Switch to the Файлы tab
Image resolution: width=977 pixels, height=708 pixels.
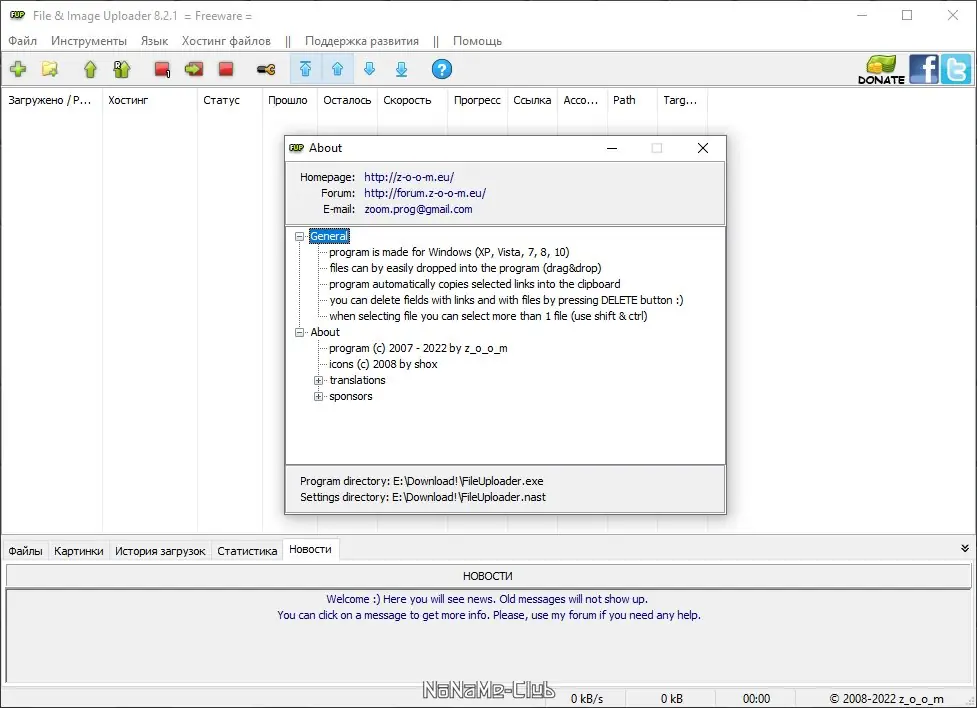[26, 551]
